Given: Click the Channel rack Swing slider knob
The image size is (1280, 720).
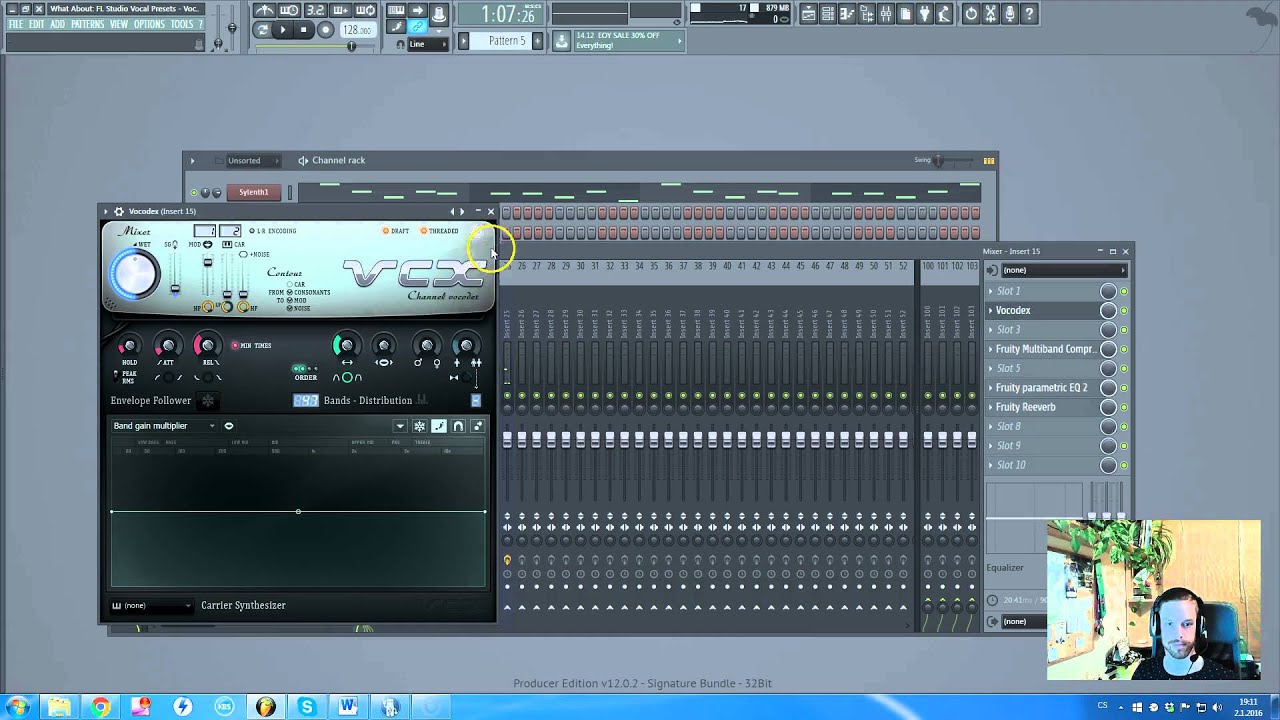Looking at the screenshot, I should pyautogui.click(x=937, y=160).
